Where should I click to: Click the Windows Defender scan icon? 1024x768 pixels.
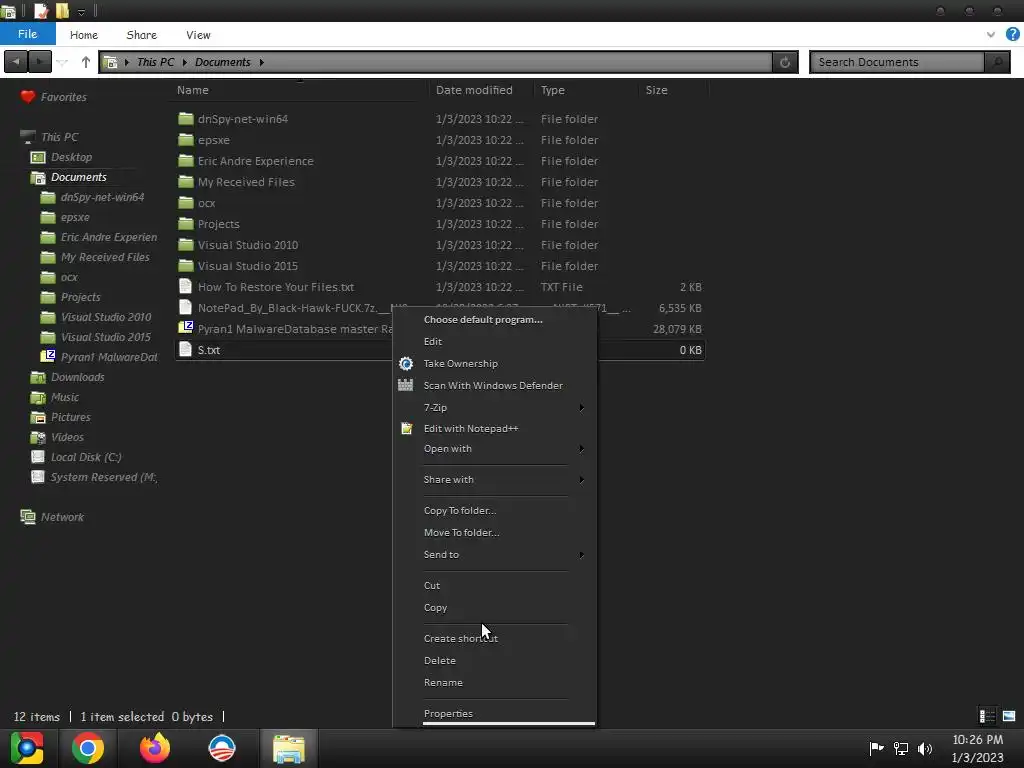(x=406, y=385)
